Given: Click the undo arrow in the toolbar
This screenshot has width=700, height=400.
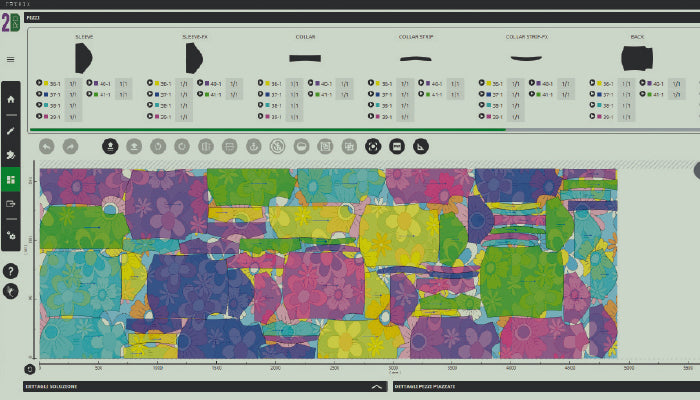Looking at the screenshot, I should [x=47, y=146].
